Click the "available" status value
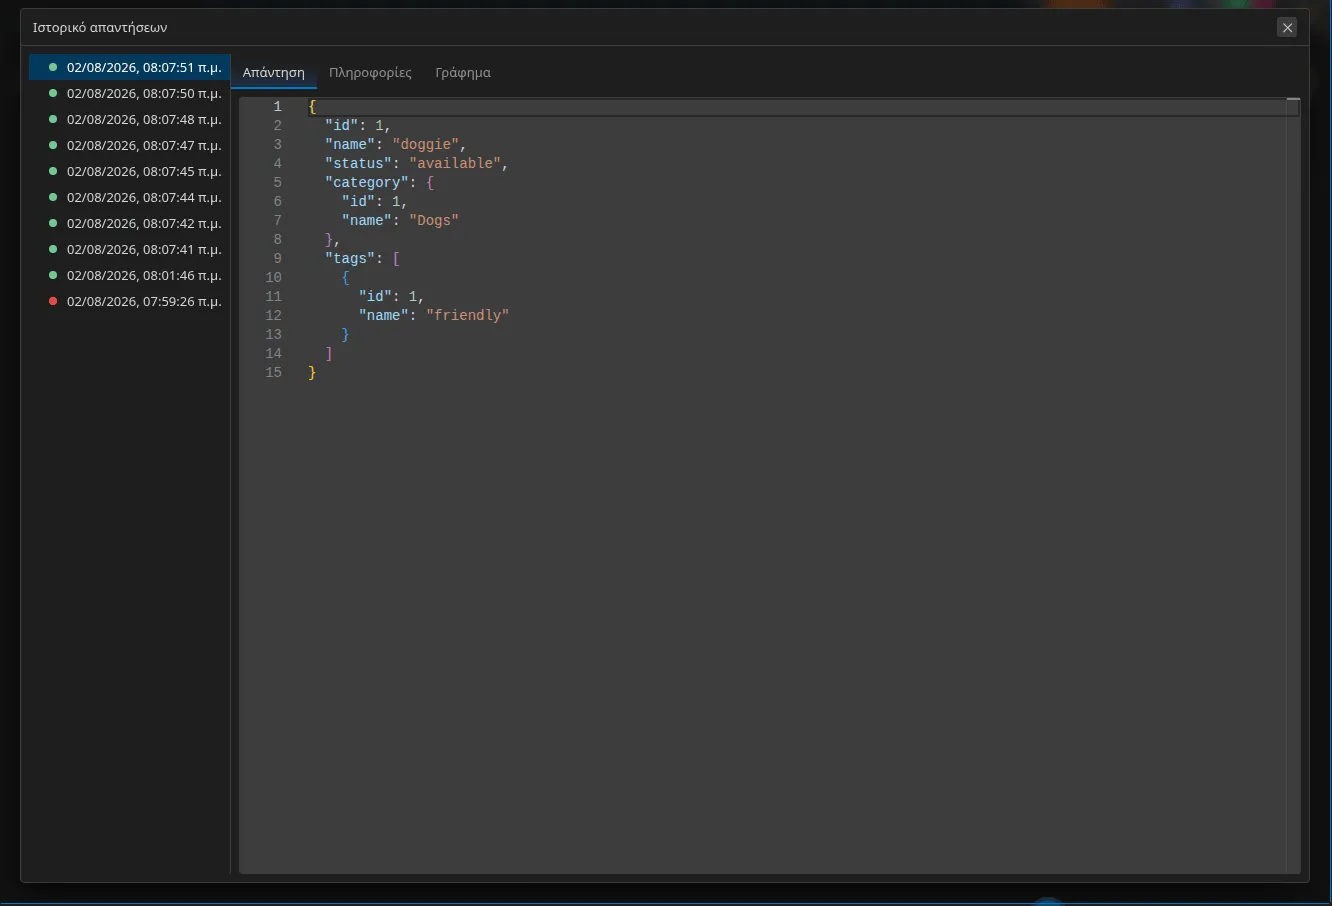 455,163
